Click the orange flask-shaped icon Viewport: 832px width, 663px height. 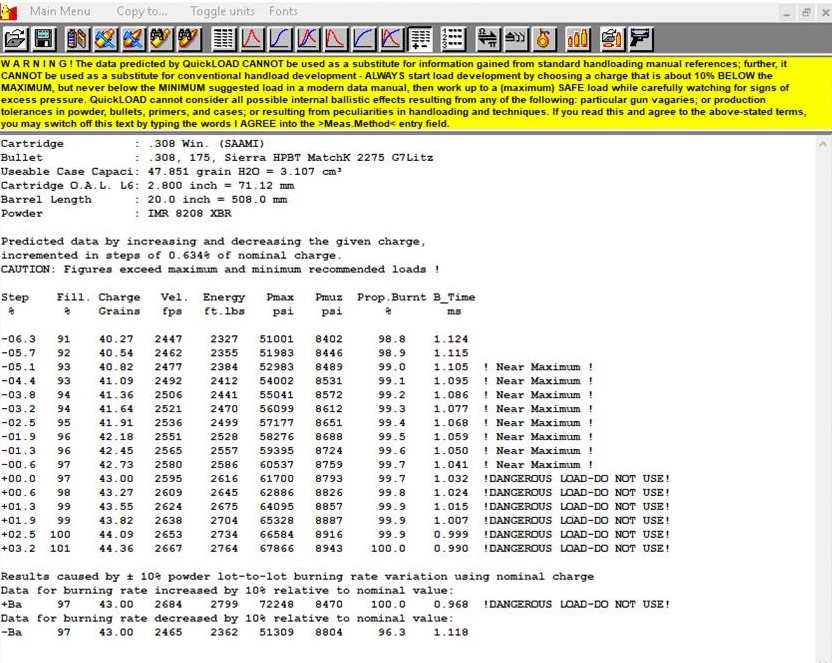pyautogui.click(x=543, y=39)
